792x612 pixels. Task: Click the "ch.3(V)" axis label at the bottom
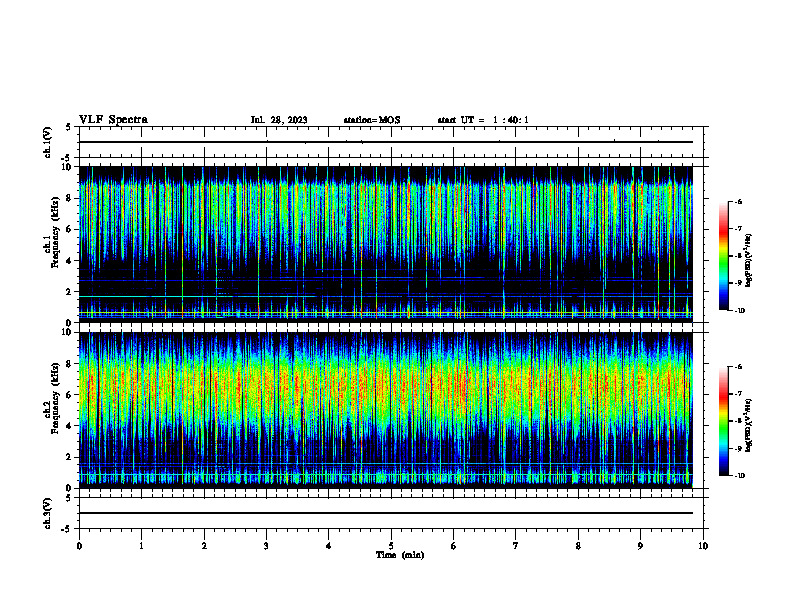point(47,513)
